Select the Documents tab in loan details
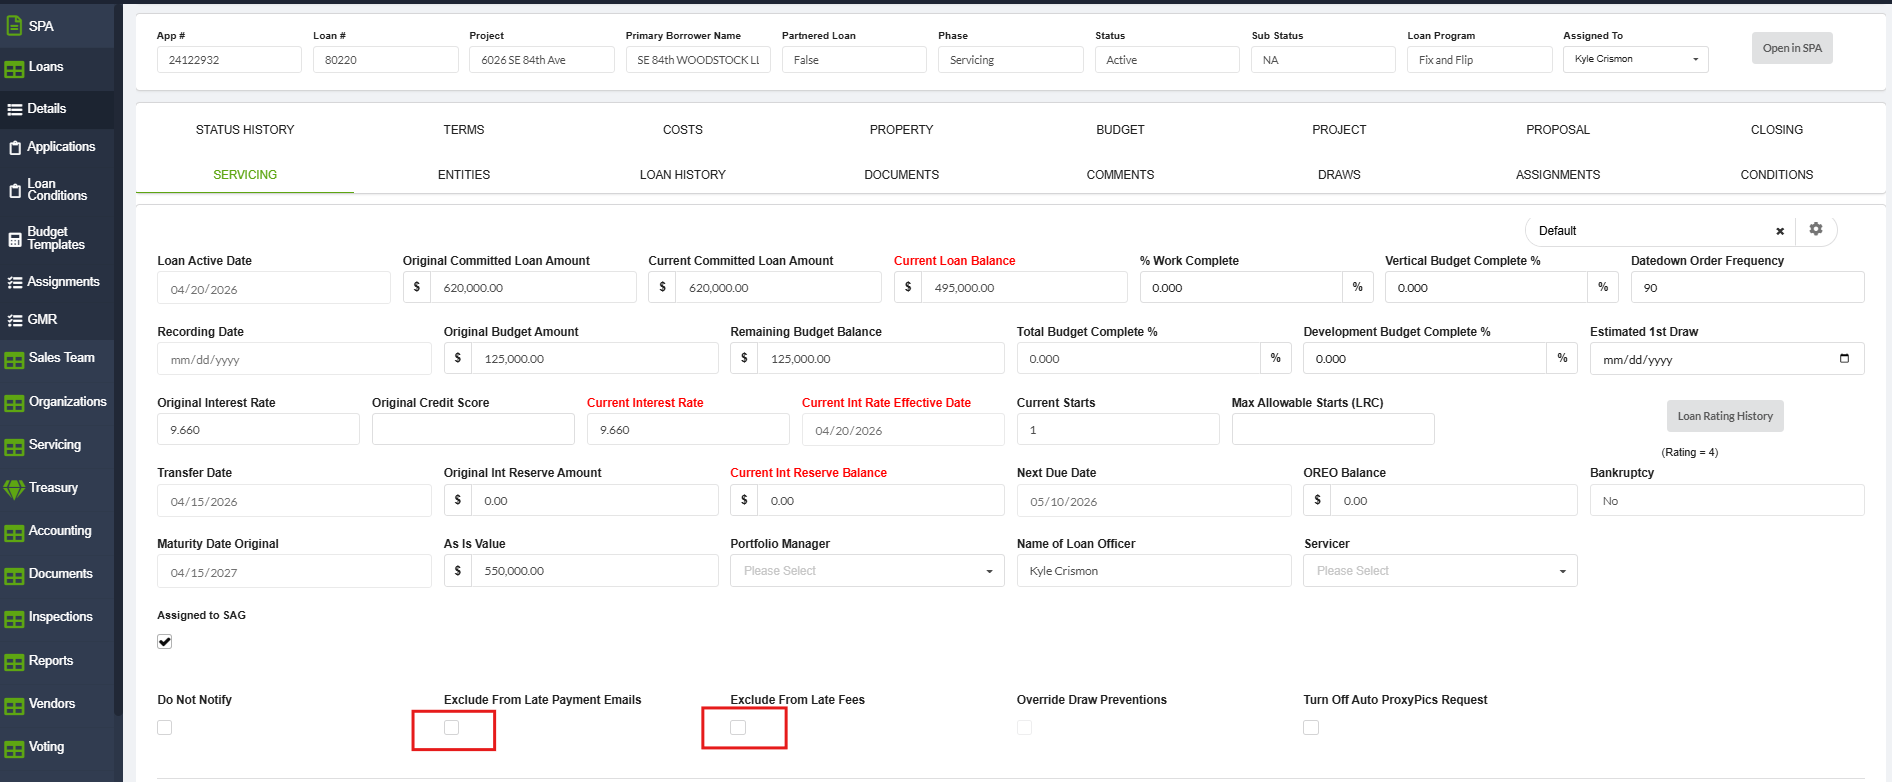 point(901,175)
